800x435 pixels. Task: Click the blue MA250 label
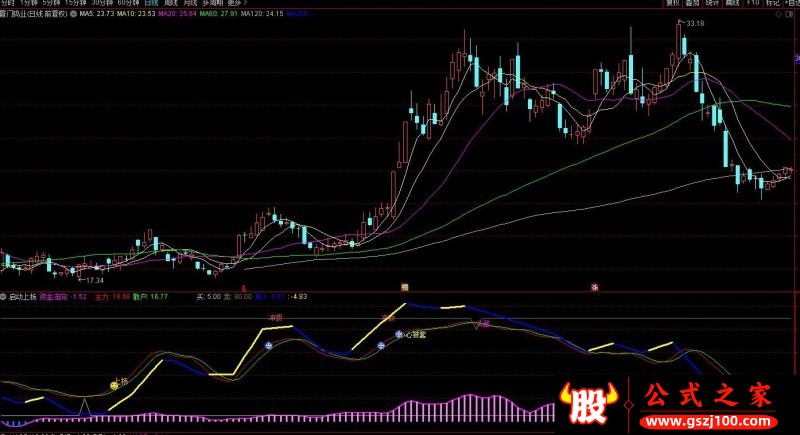point(297,14)
